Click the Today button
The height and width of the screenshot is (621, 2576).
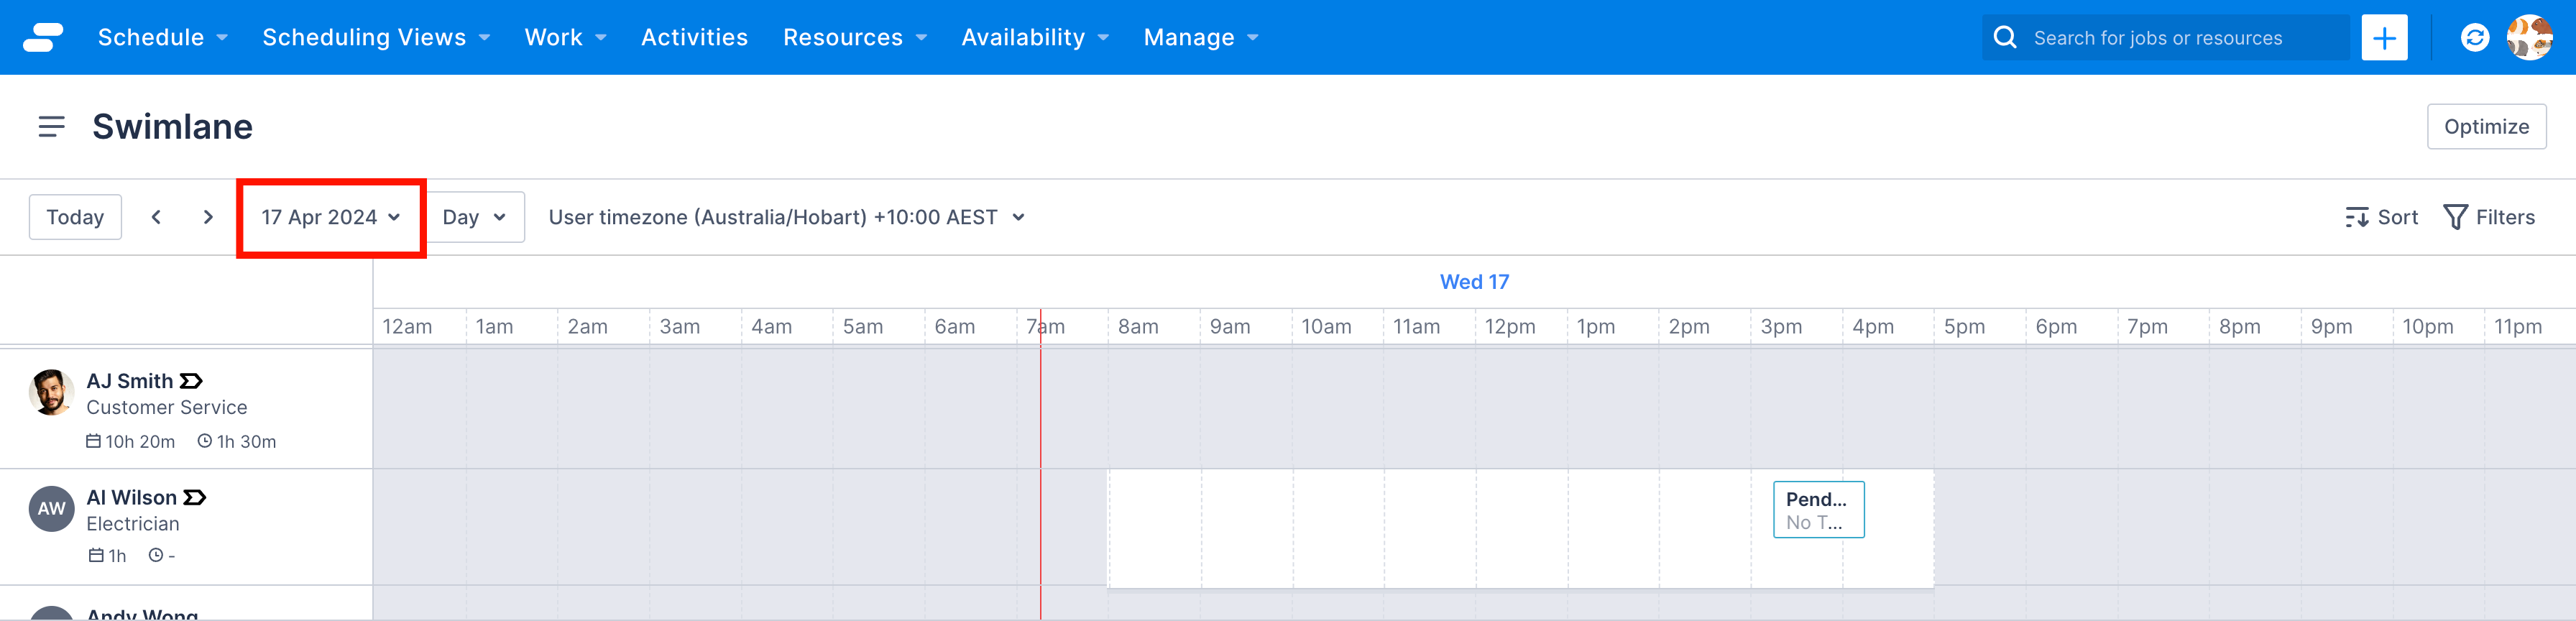75,217
